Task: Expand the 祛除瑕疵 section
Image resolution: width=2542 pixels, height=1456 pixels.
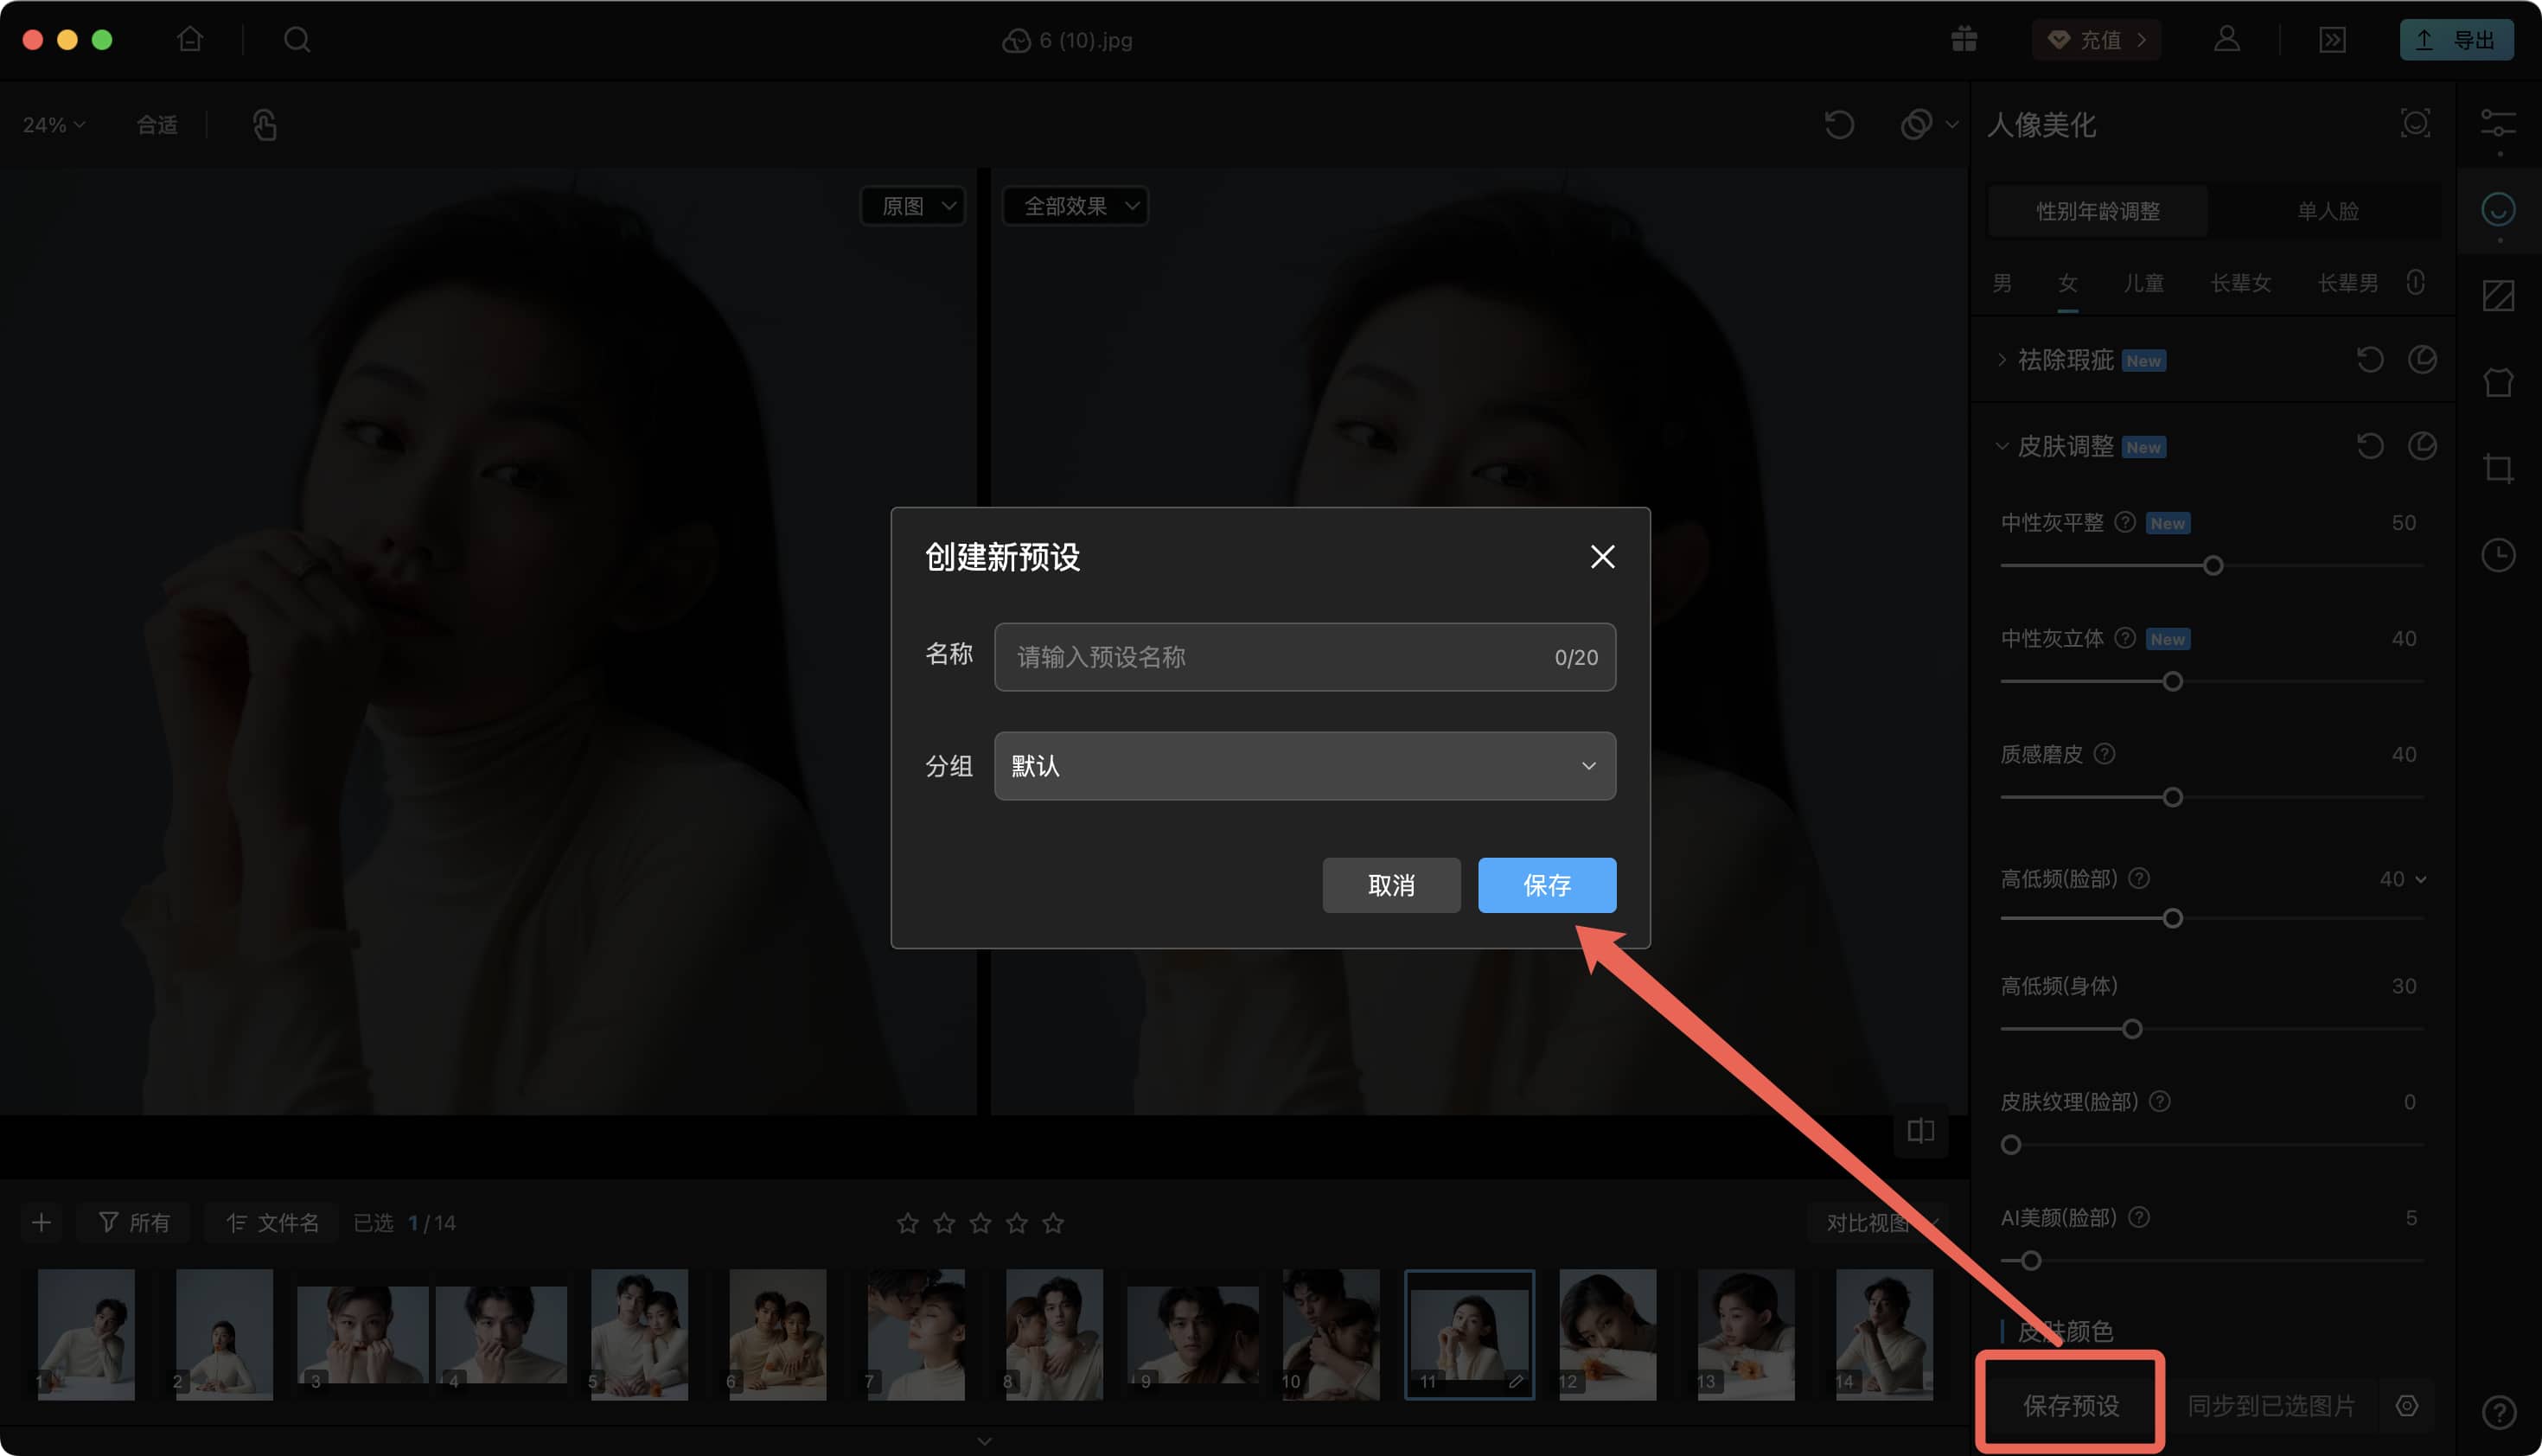Action: coord(2002,360)
